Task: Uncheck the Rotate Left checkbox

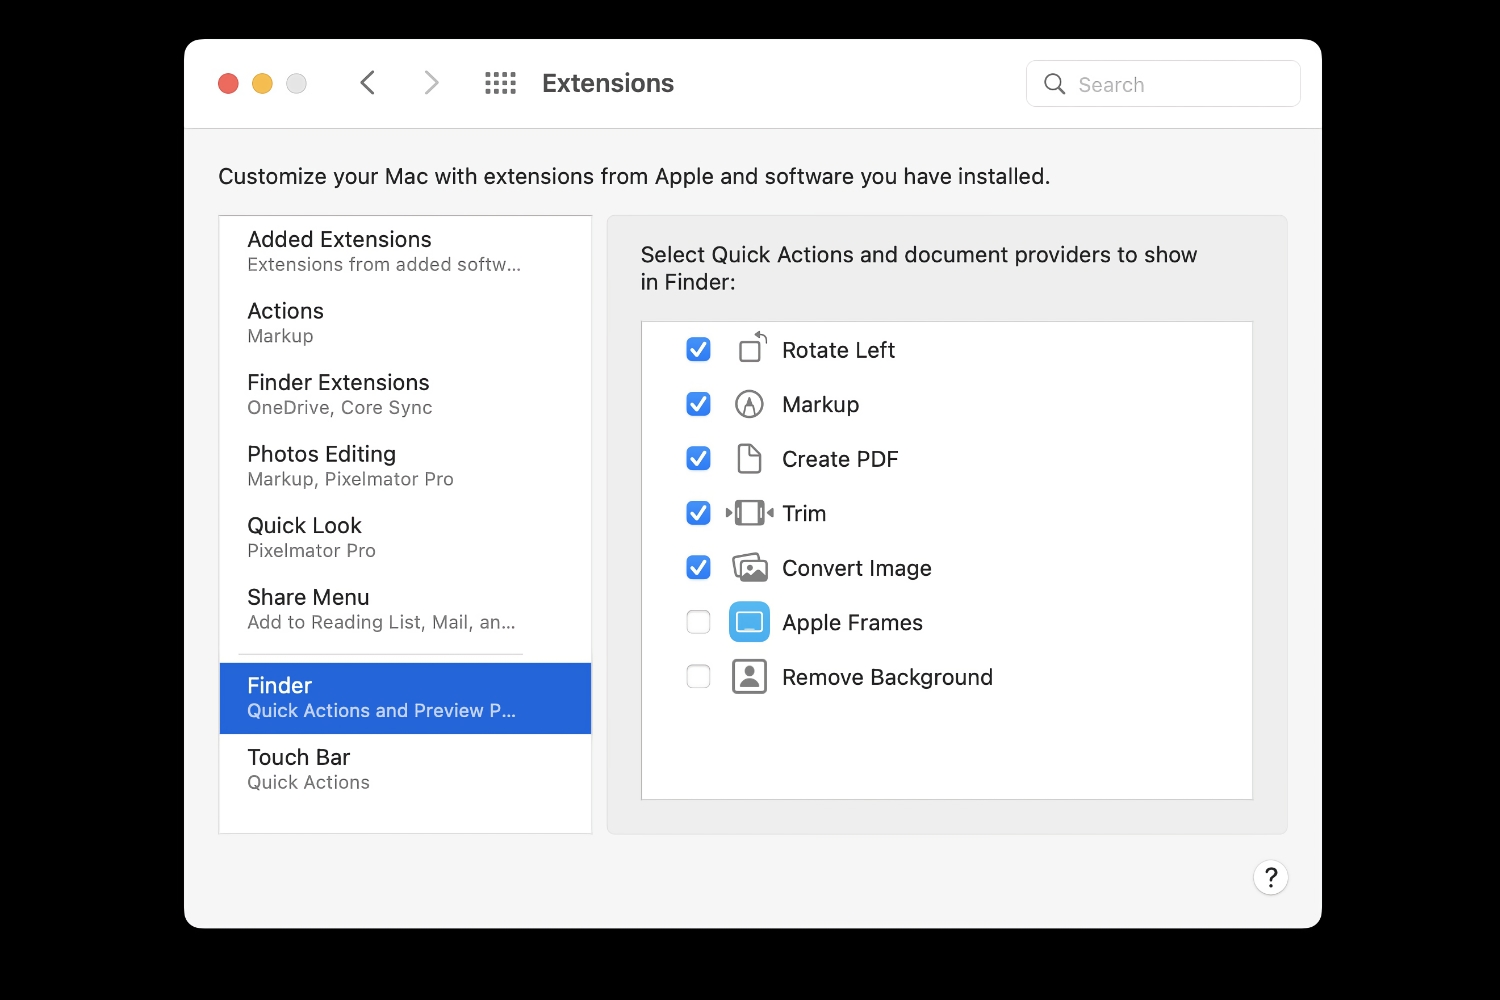Action: coord(698,350)
